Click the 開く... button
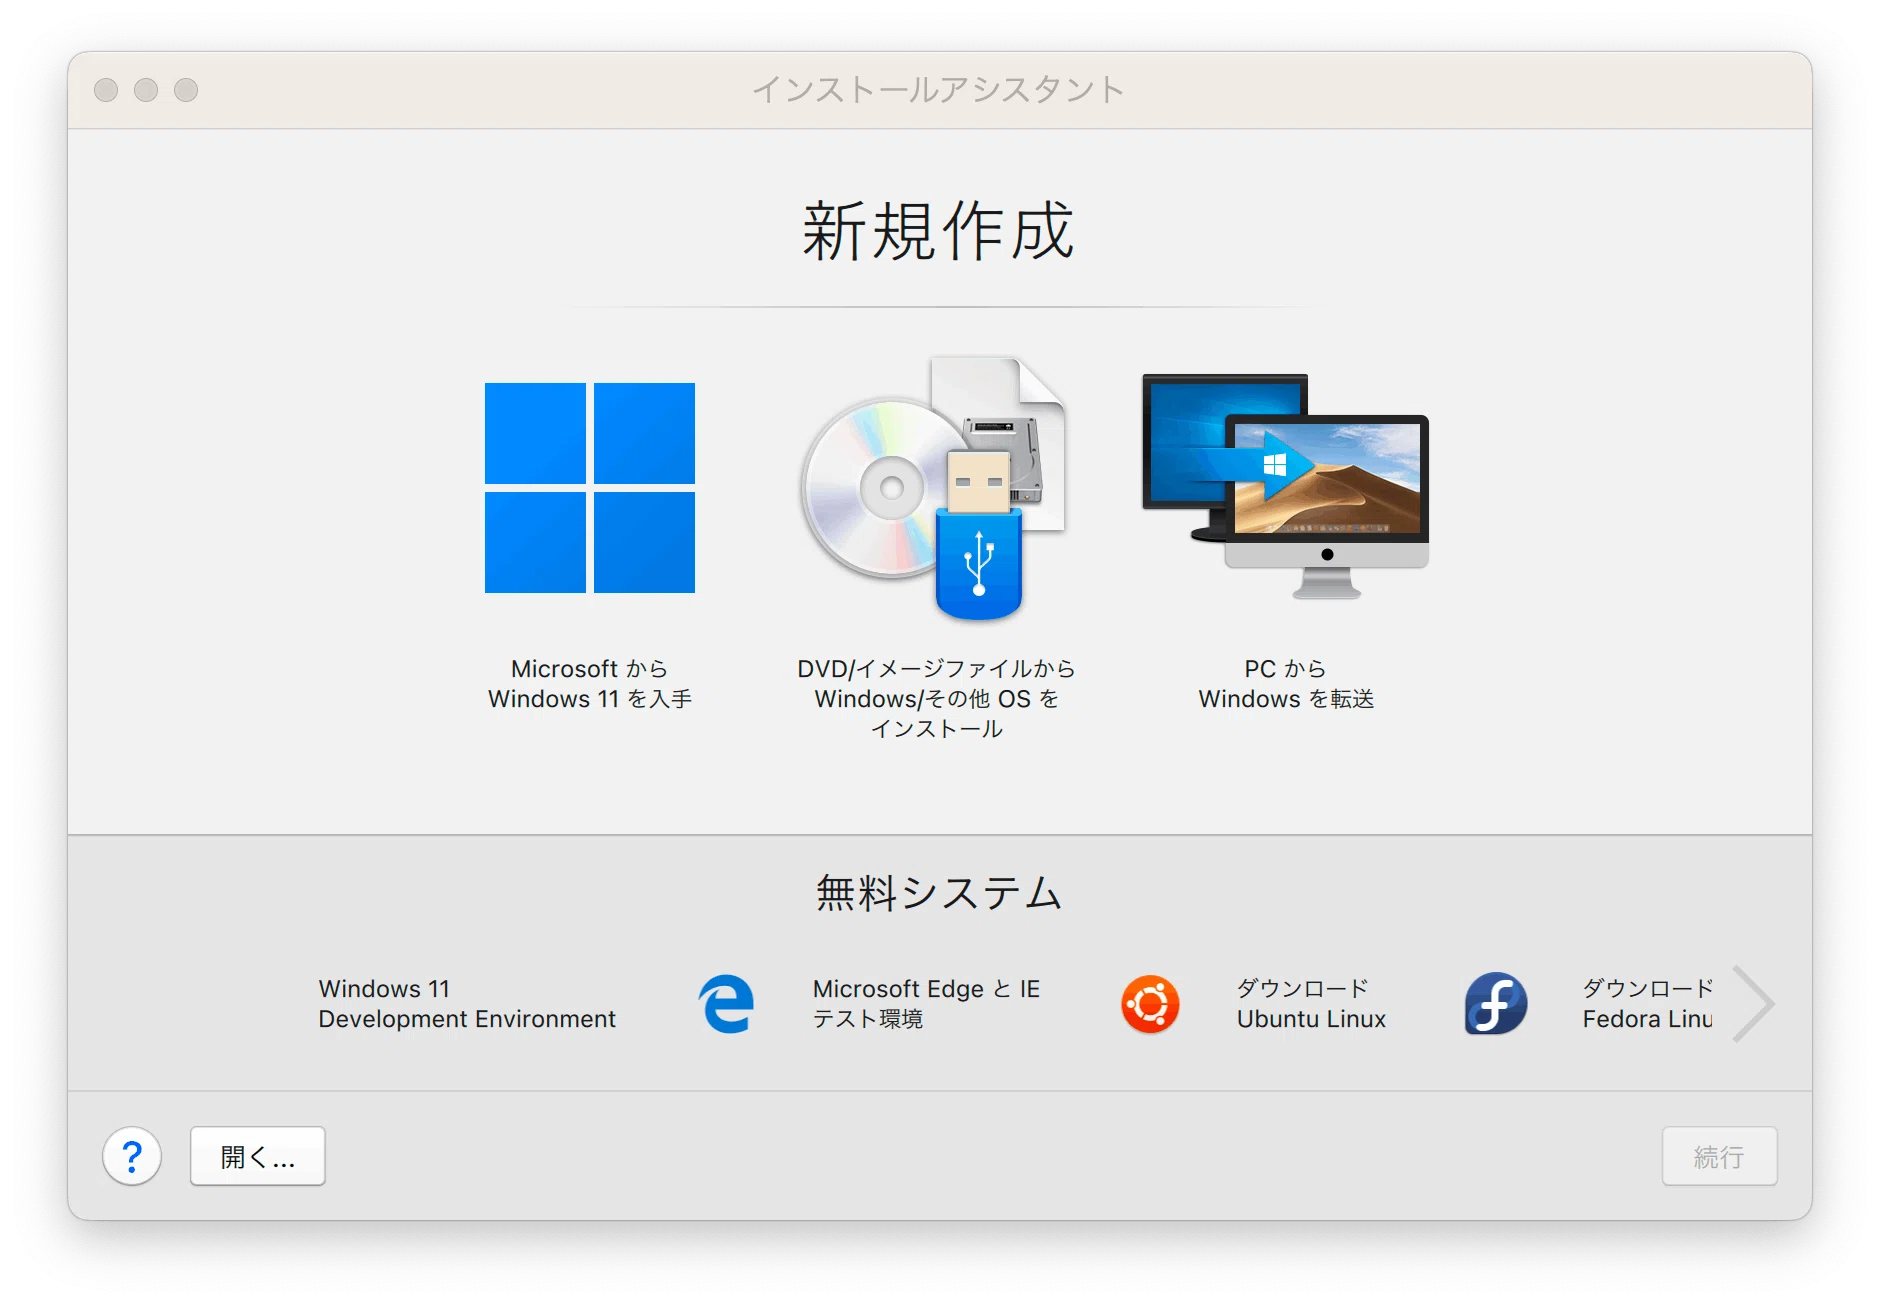1880x1304 pixels. 258,1157
